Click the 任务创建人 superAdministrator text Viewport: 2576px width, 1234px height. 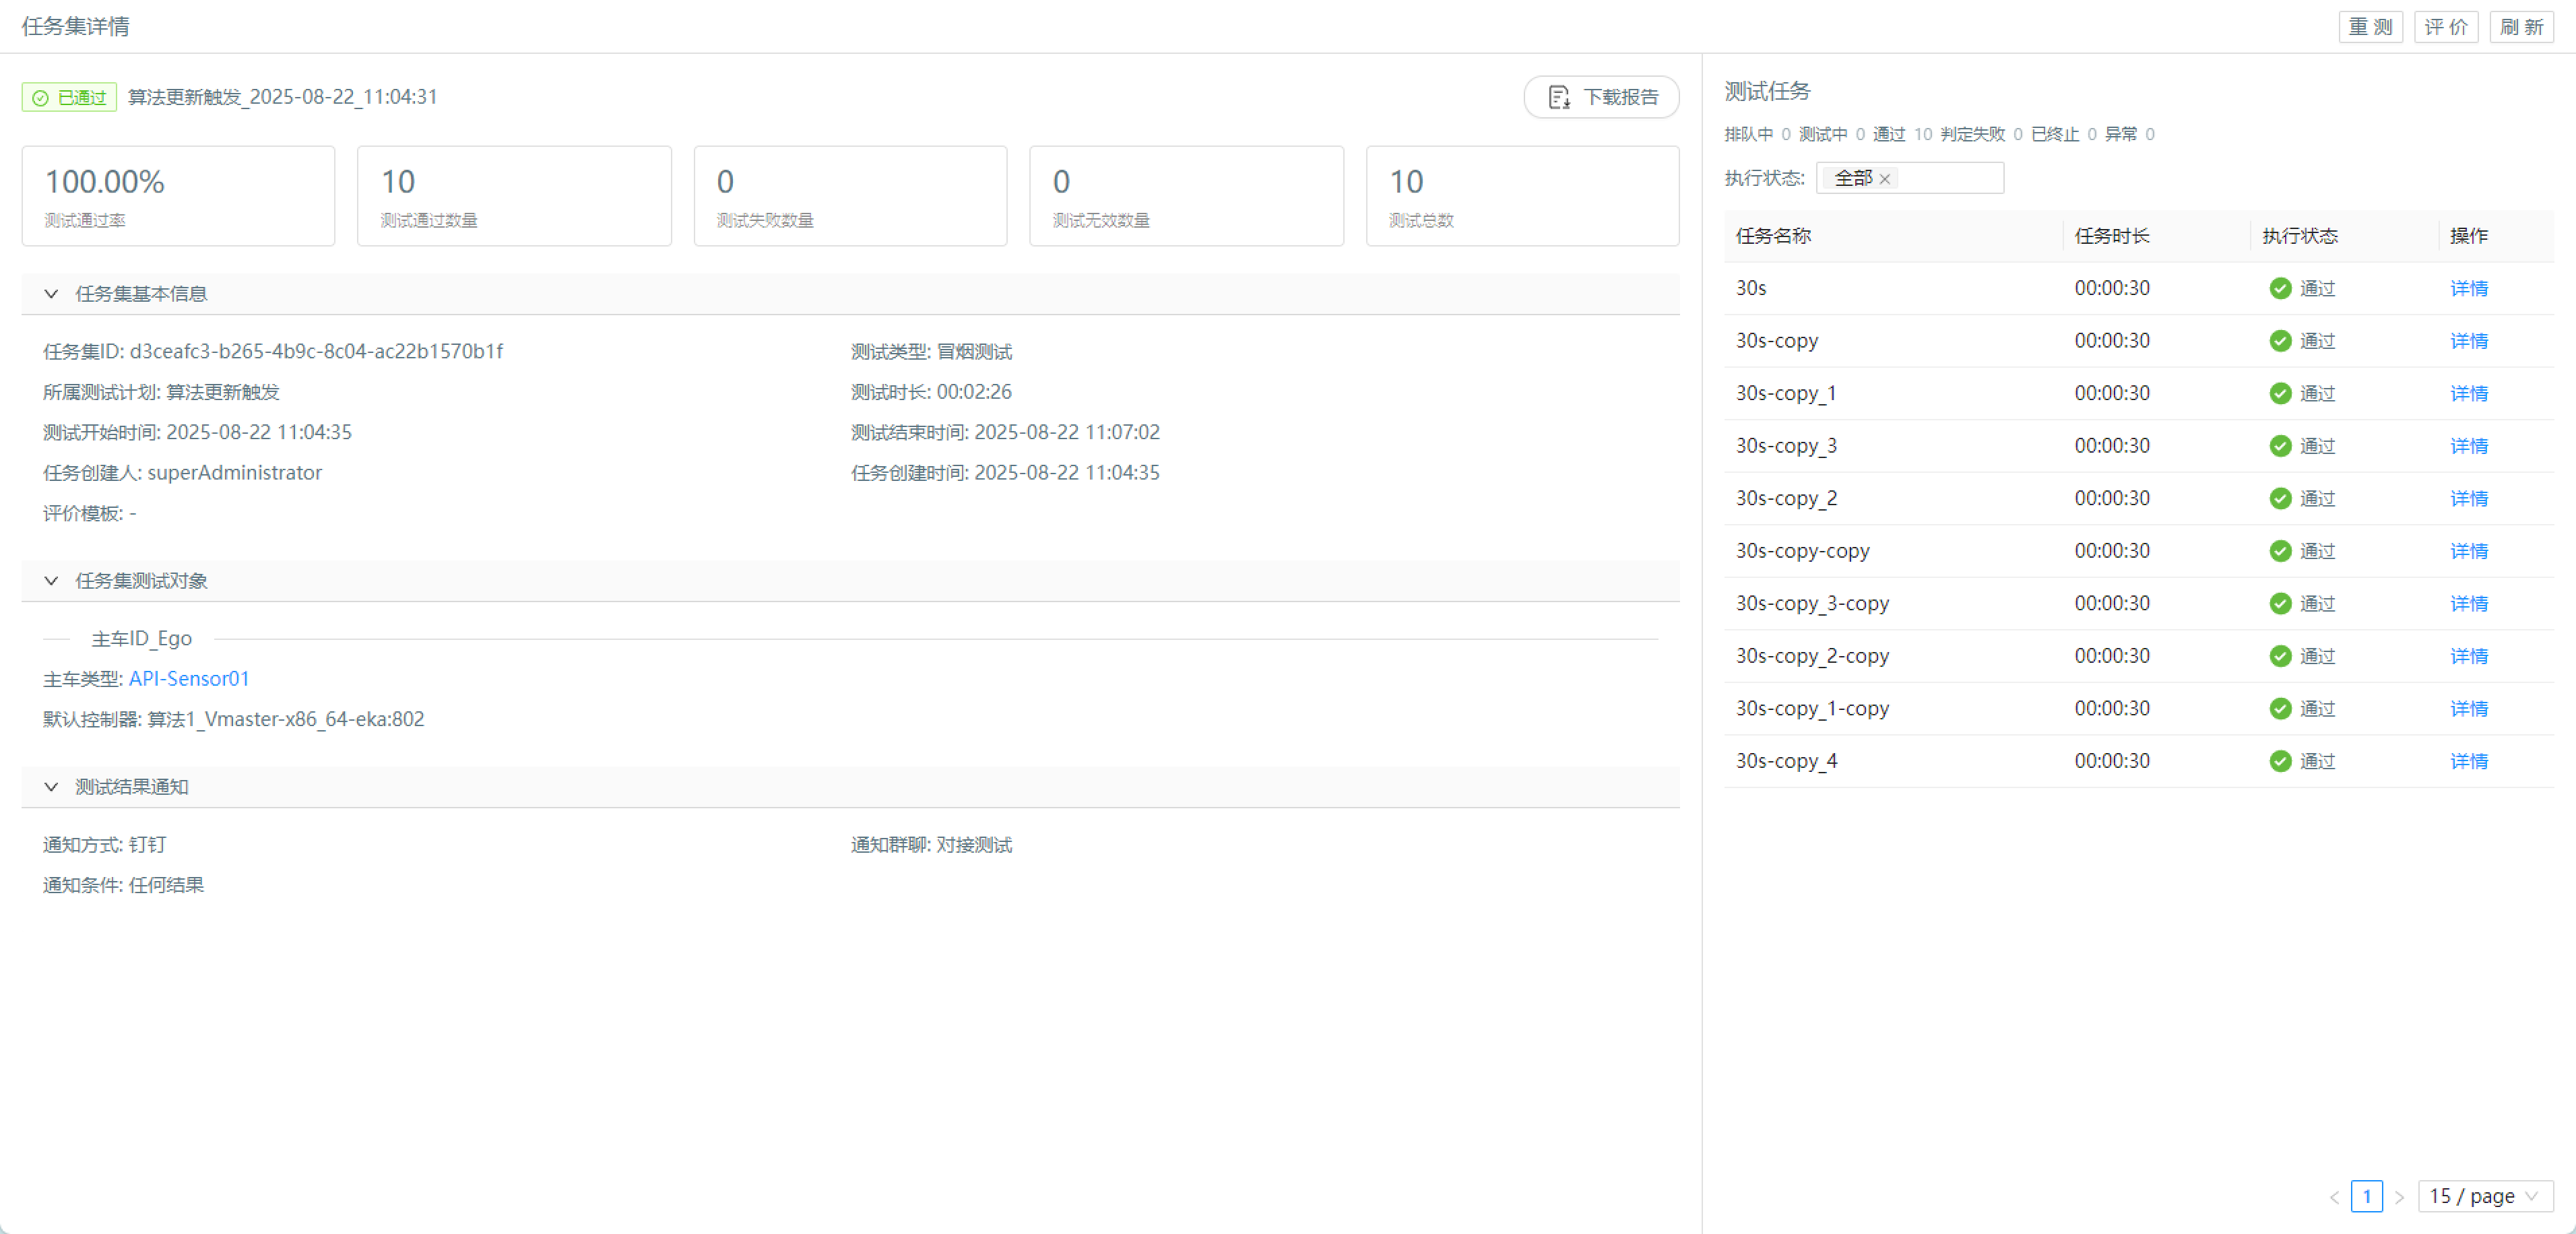pyautogui.click(x=183, y=473)
